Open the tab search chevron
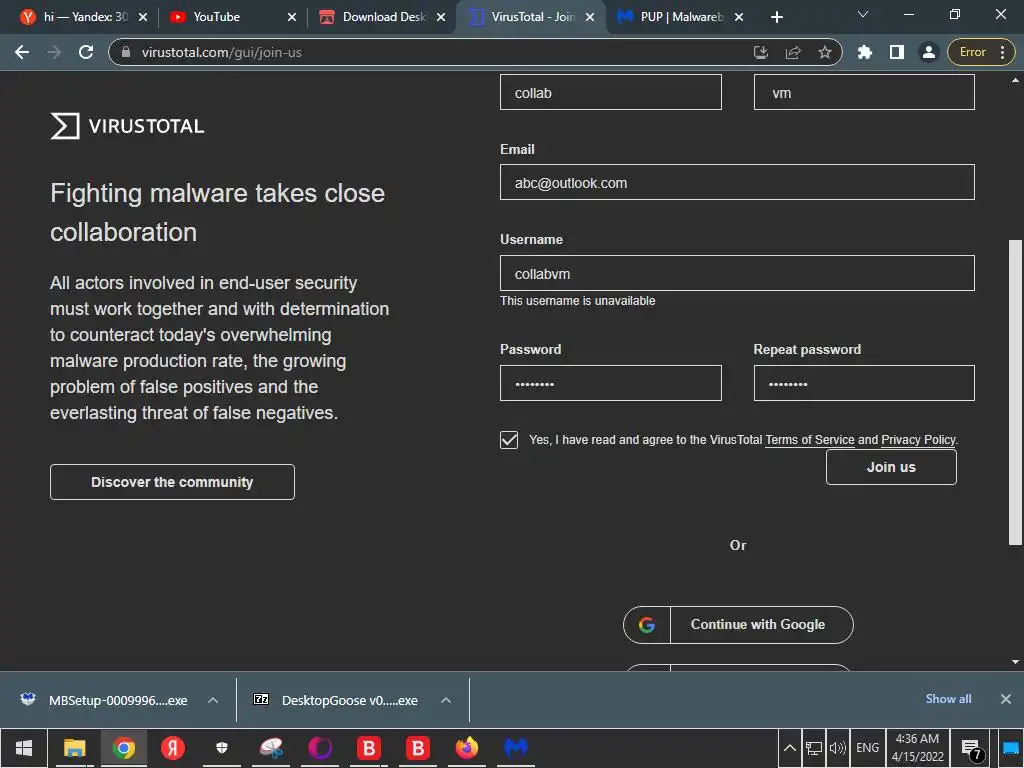1024x768 pixels. click(863, 14)
